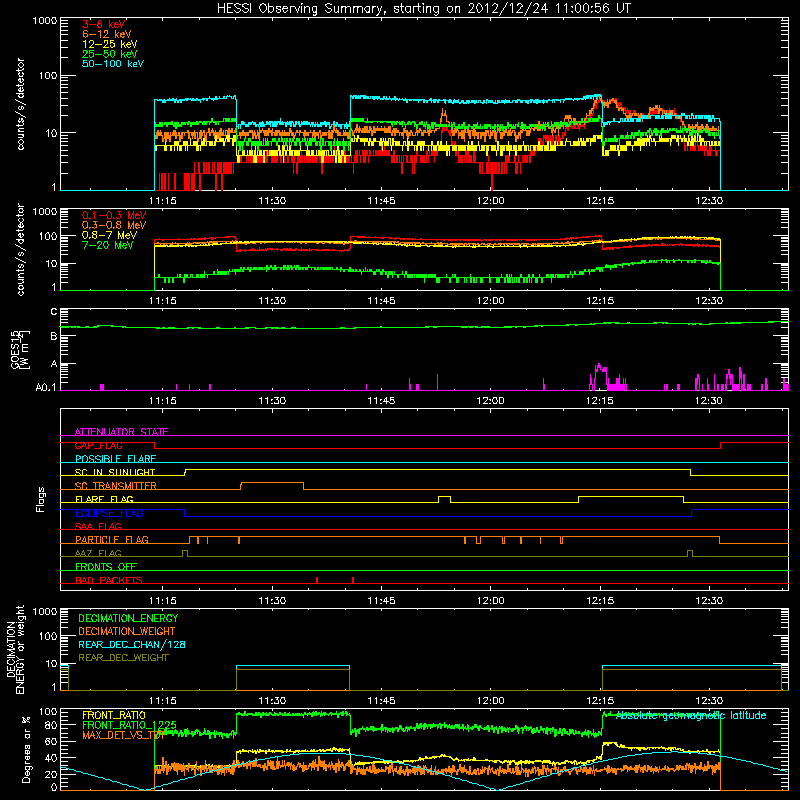Screen dimensions: 800x800
Task: Select the green 25-50 keV legend label
Action: pyautogui.click(x=110, y=54)
